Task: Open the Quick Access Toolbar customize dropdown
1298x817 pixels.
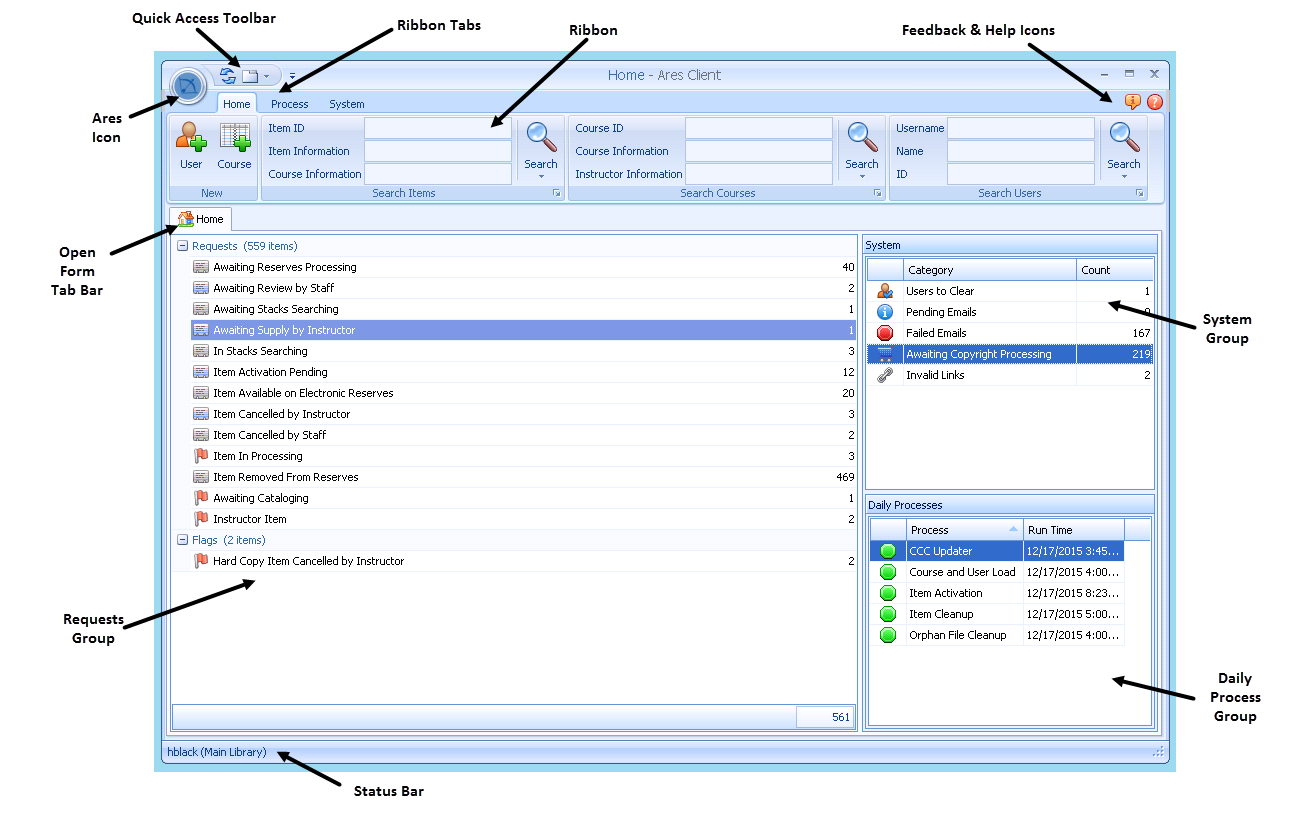Action: (x=292, y=76)
